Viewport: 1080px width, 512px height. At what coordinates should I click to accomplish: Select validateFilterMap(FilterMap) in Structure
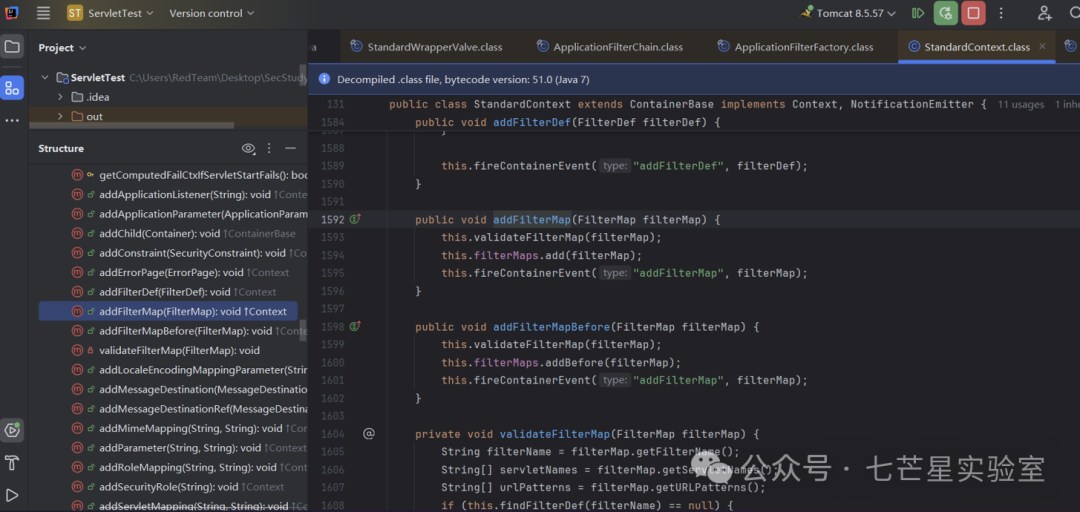click(165, 350)
